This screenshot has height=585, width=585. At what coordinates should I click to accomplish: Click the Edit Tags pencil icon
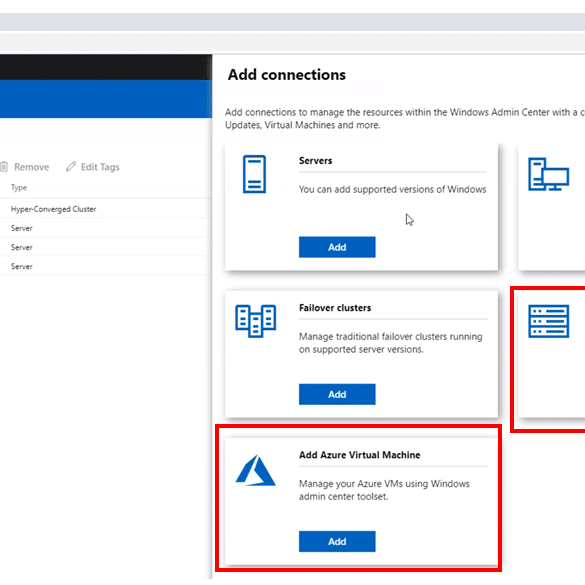tap(71, 166)
